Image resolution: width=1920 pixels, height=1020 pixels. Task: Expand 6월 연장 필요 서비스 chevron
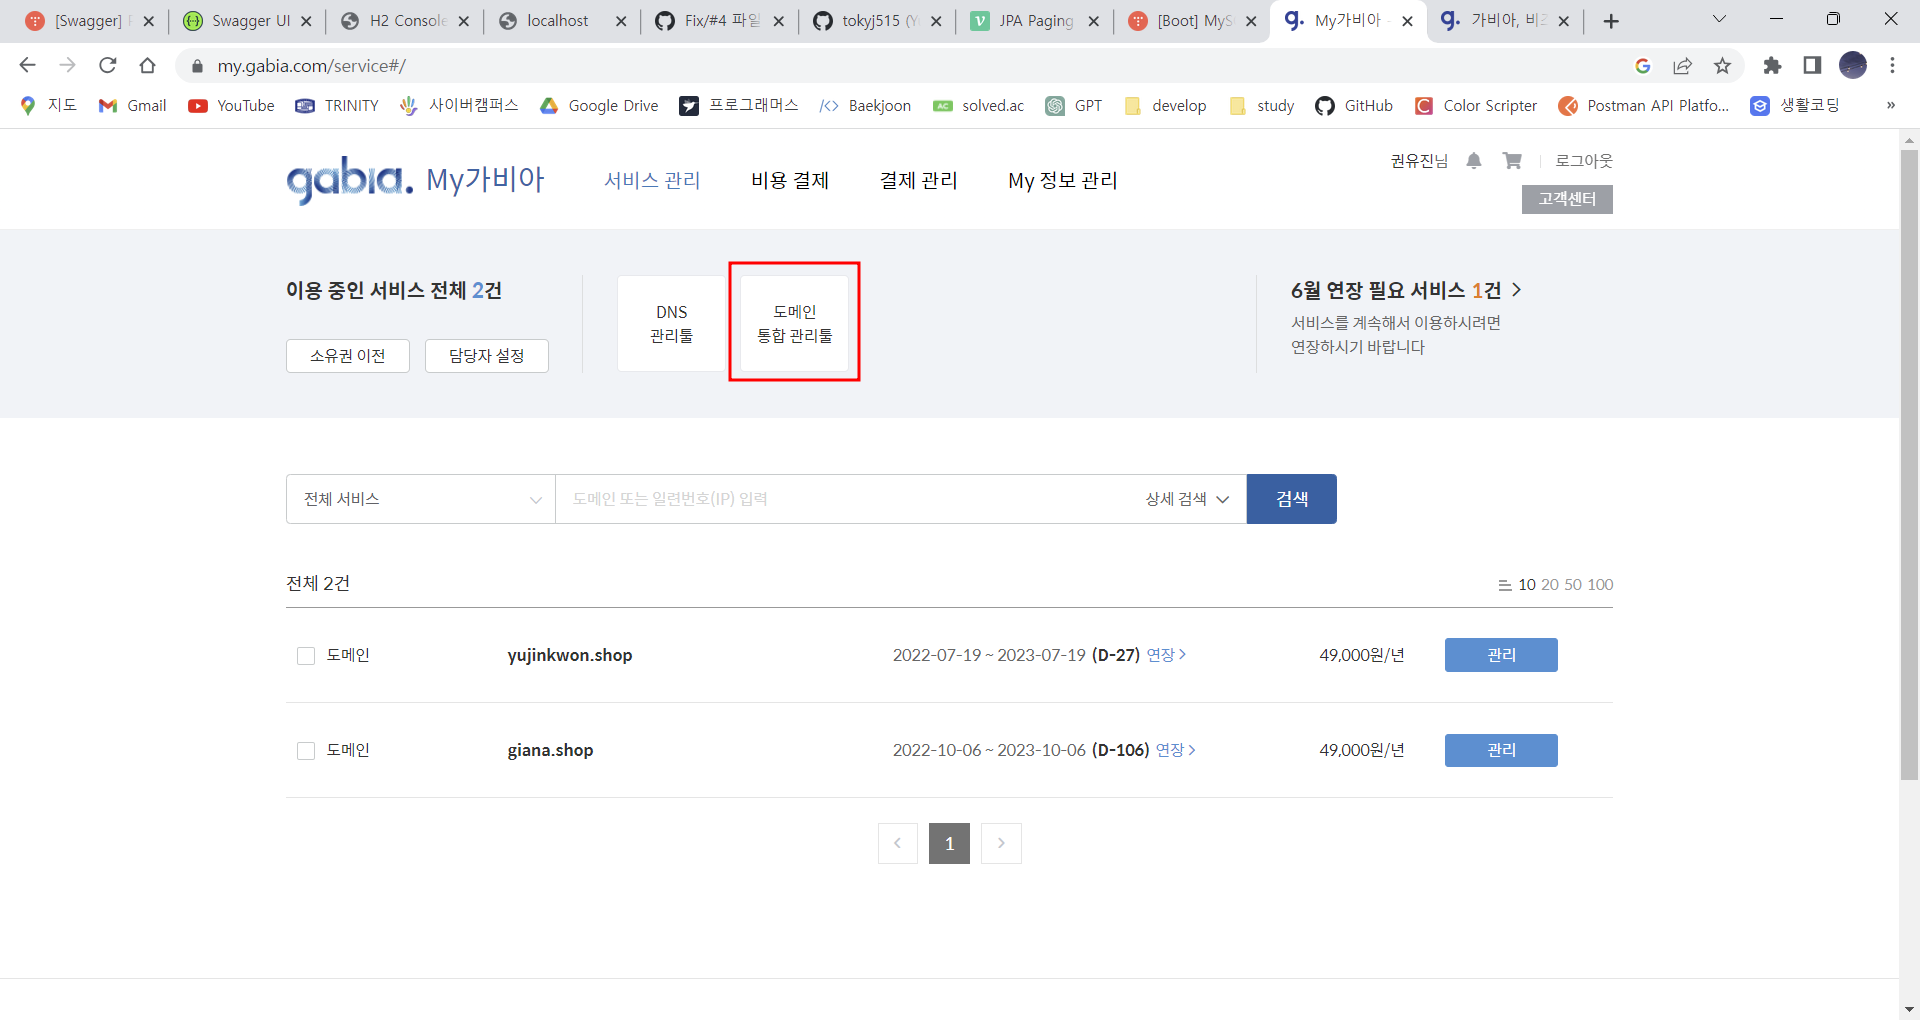point(1517,290)
